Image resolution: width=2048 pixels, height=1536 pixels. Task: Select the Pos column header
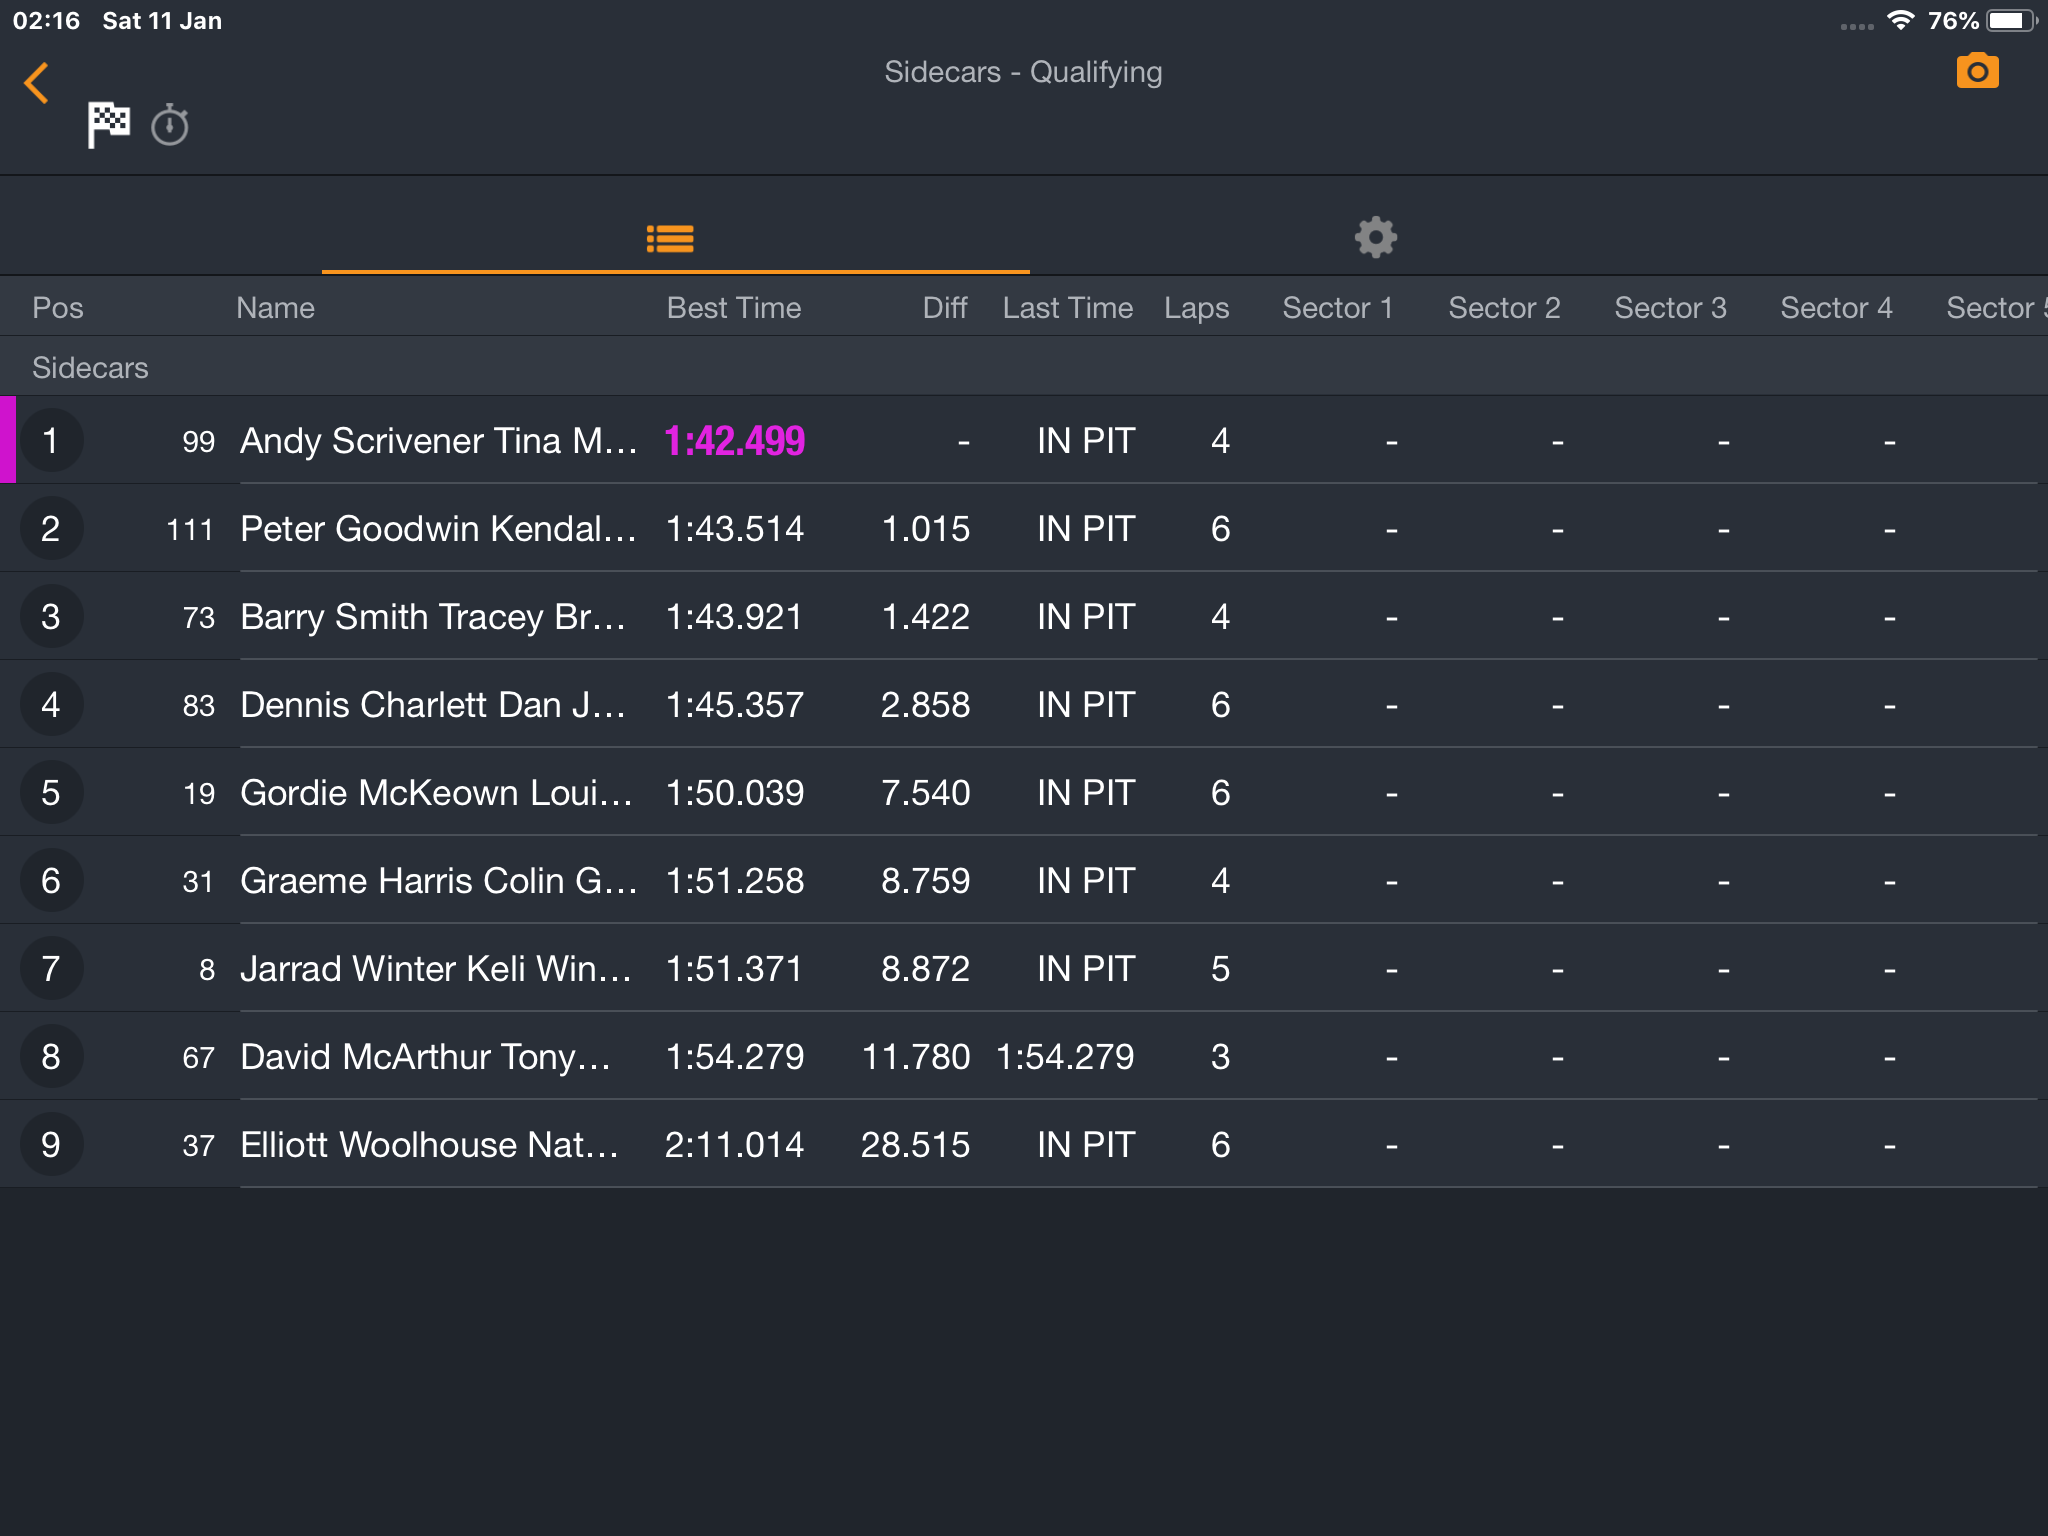pos(58,308)
